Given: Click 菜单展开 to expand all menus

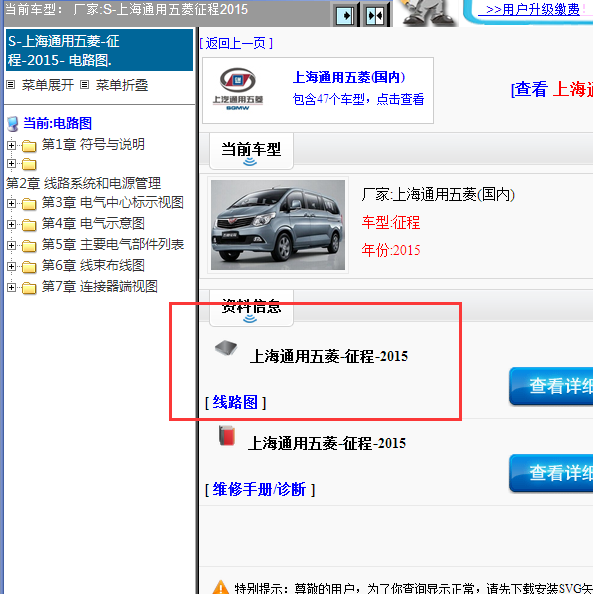Looking at the screenshot, I should pyautogui.click(x=48, y=85).
